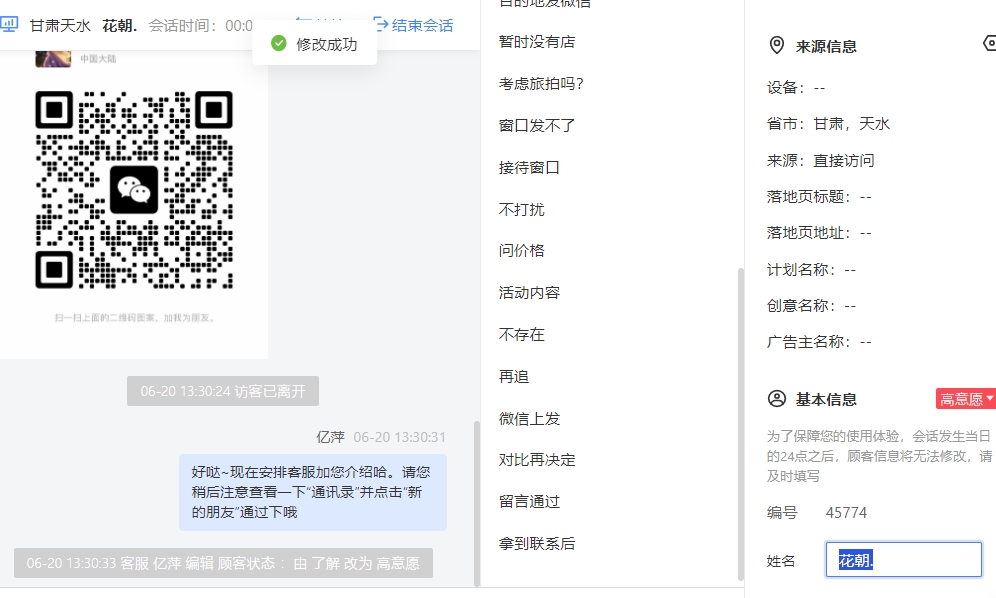Choose the 微信上发 quick reply
Screen dimensions: 996x598
530,419
